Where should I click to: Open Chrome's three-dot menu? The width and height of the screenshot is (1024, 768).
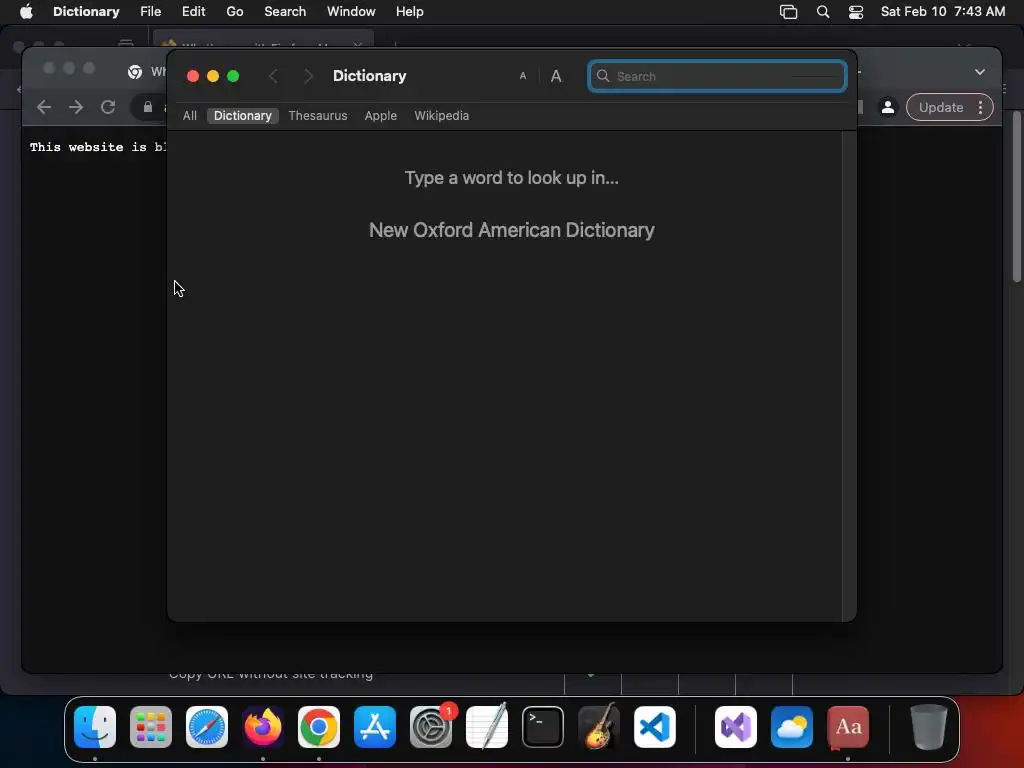[980, 108]
